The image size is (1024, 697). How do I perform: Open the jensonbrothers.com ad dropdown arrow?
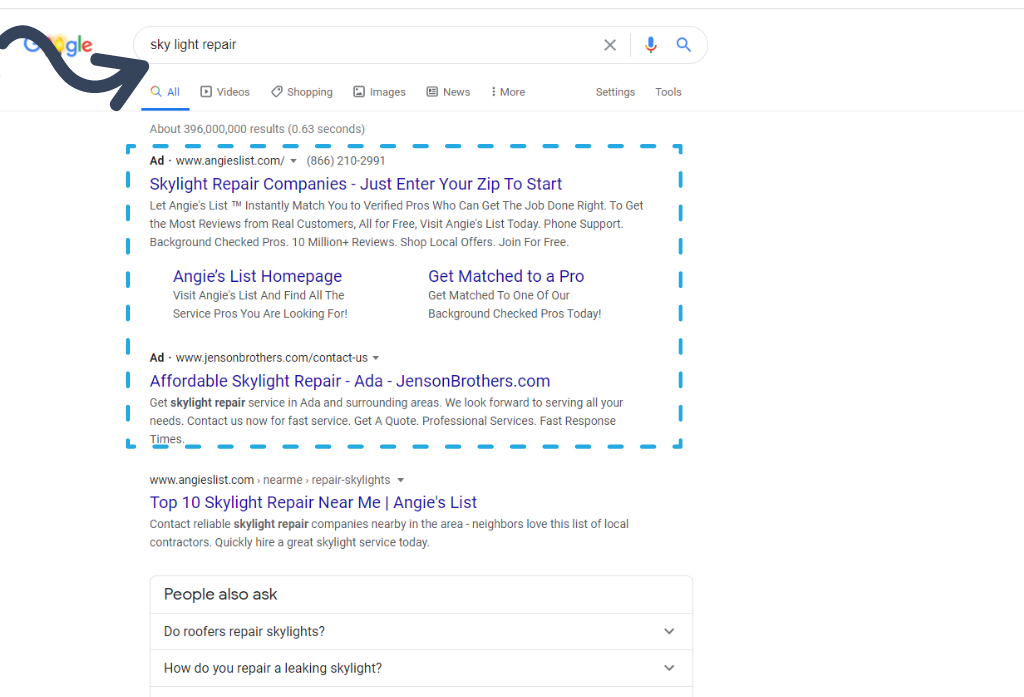coord(376,358)
